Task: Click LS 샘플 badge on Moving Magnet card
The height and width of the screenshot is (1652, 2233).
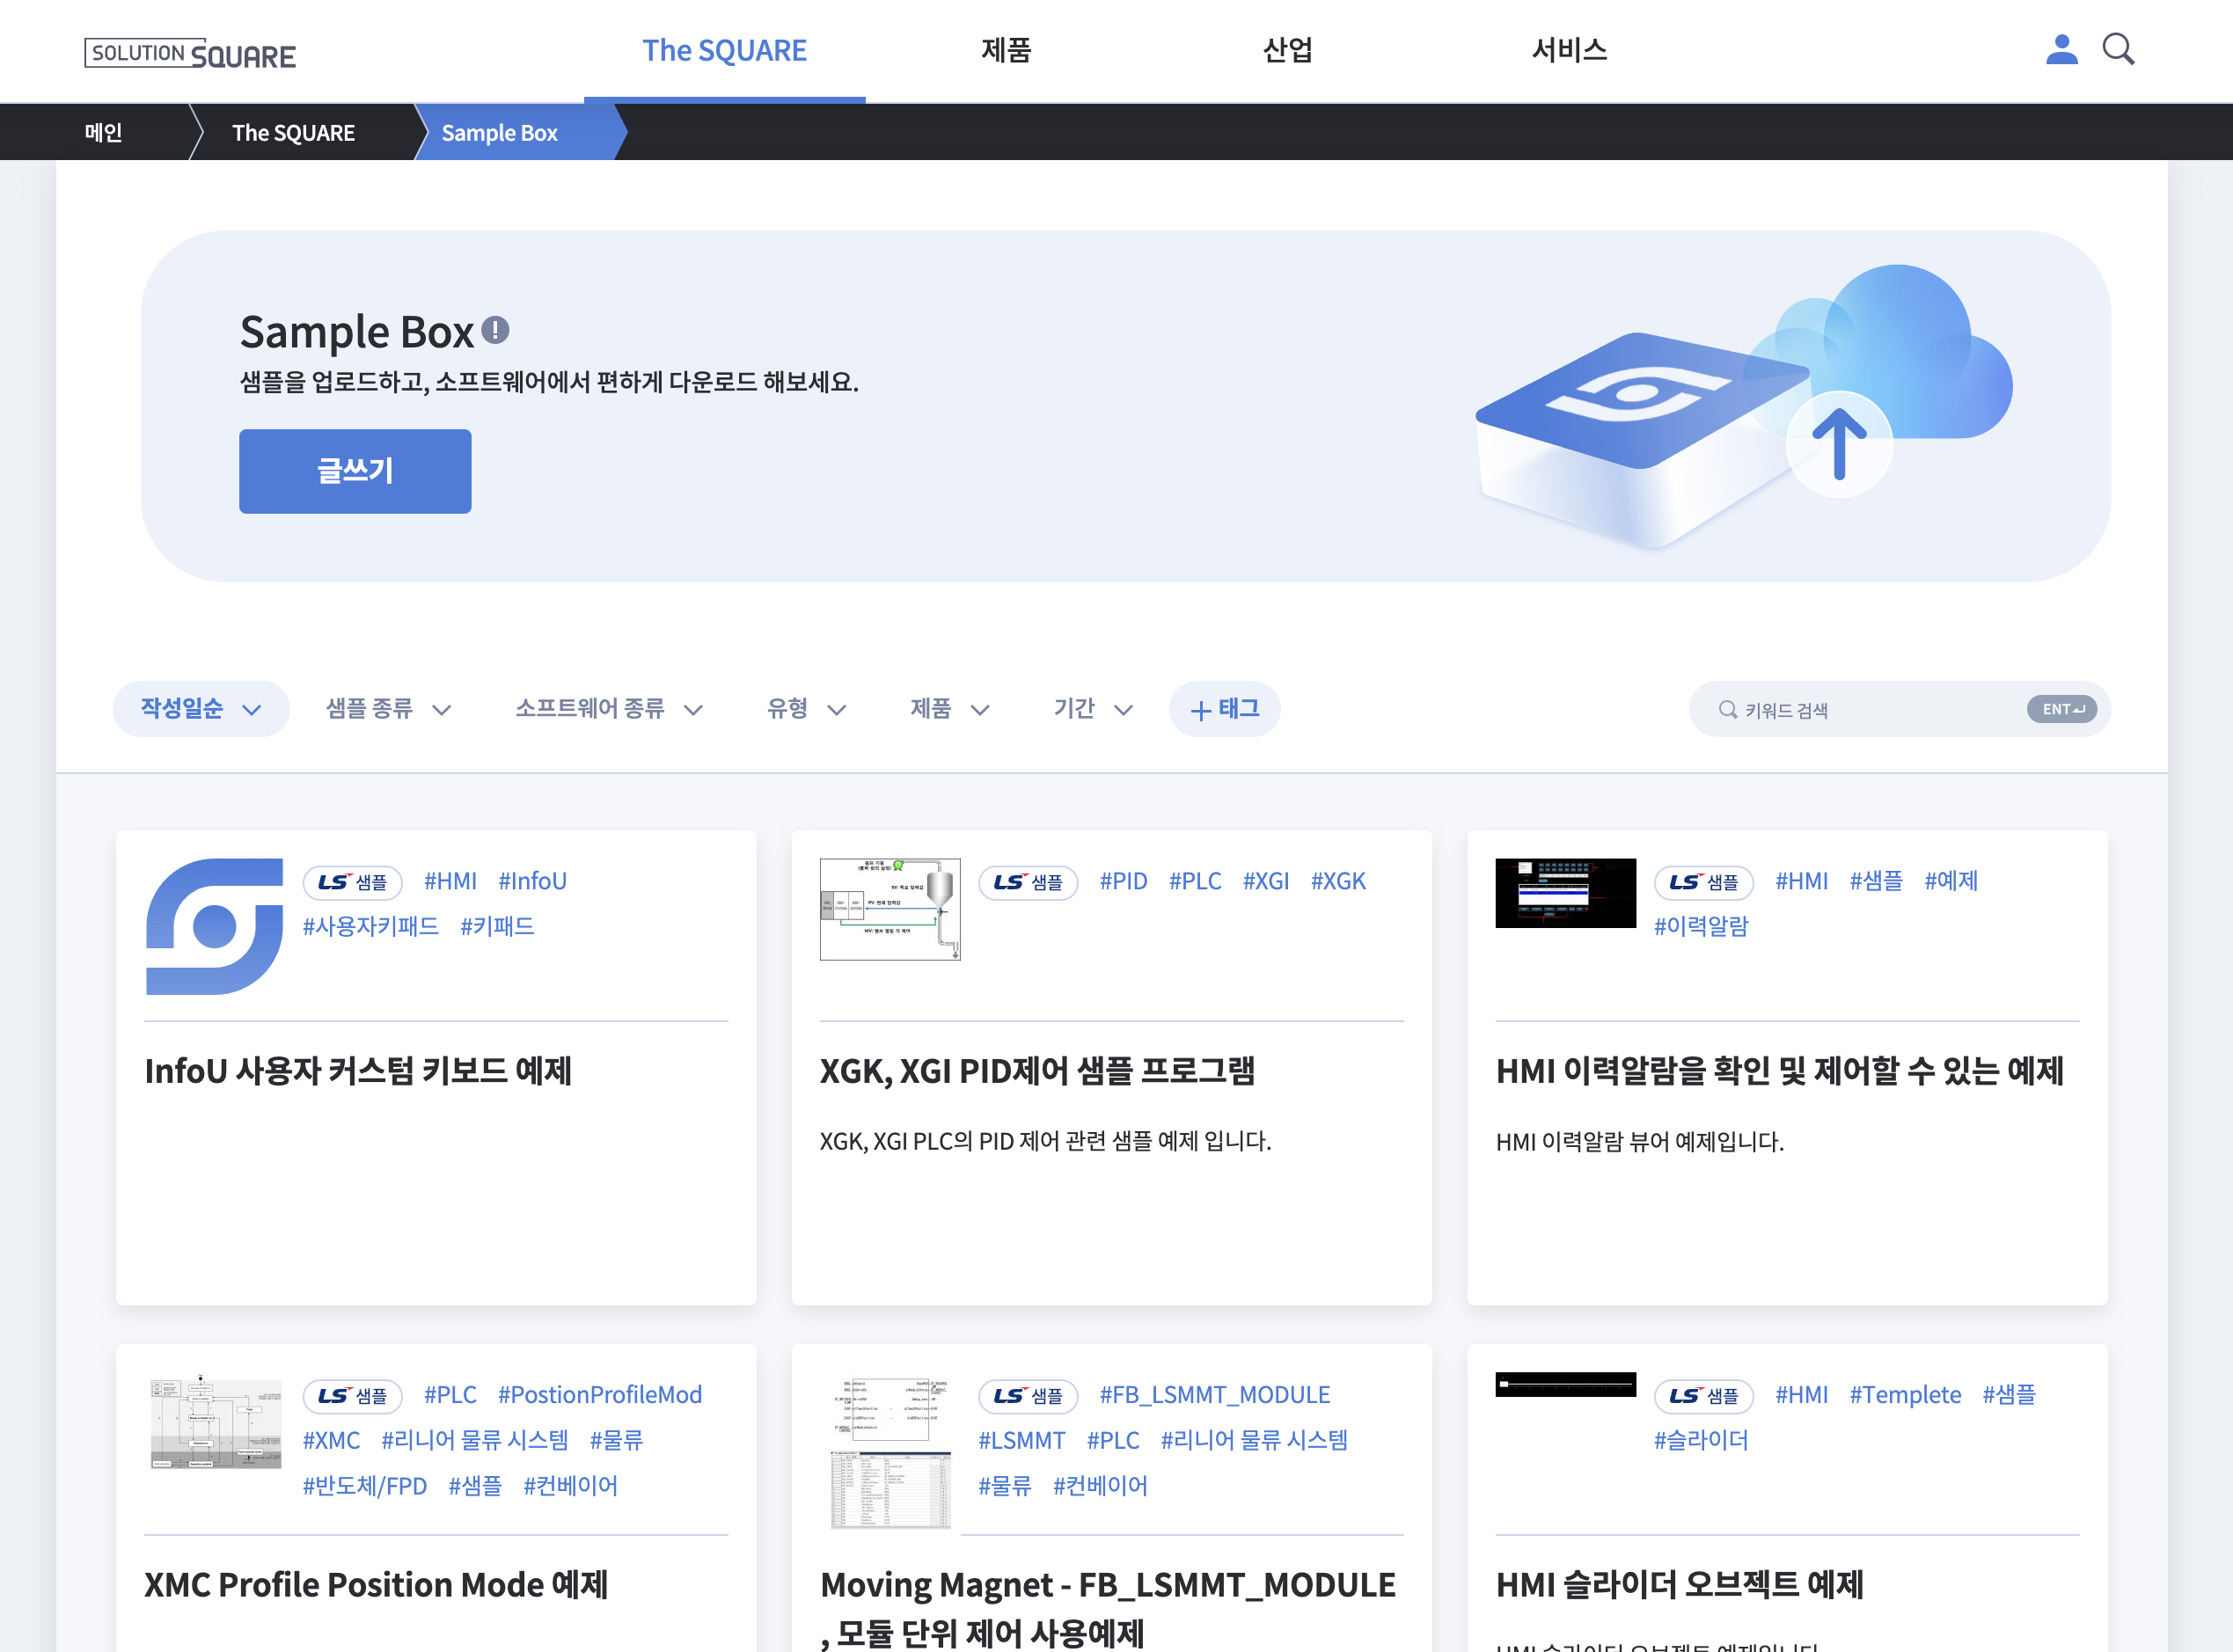Action: pyautogui.click(x=1028, y=1396)
